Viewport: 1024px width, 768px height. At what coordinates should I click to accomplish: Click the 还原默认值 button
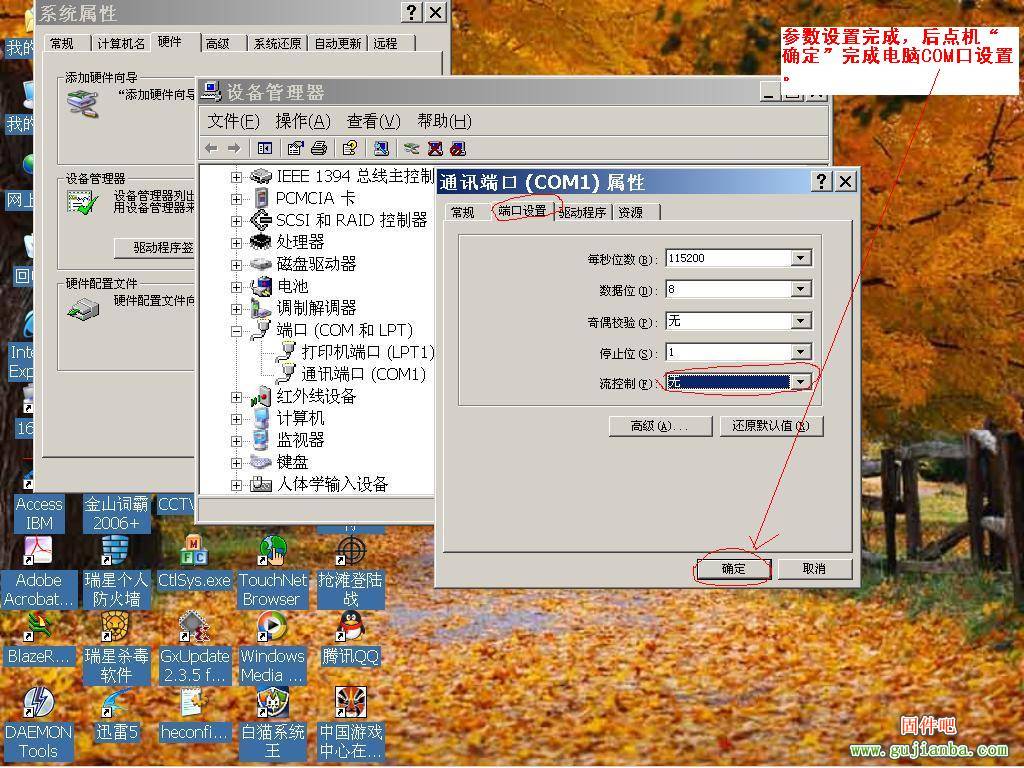click(771, 426)
